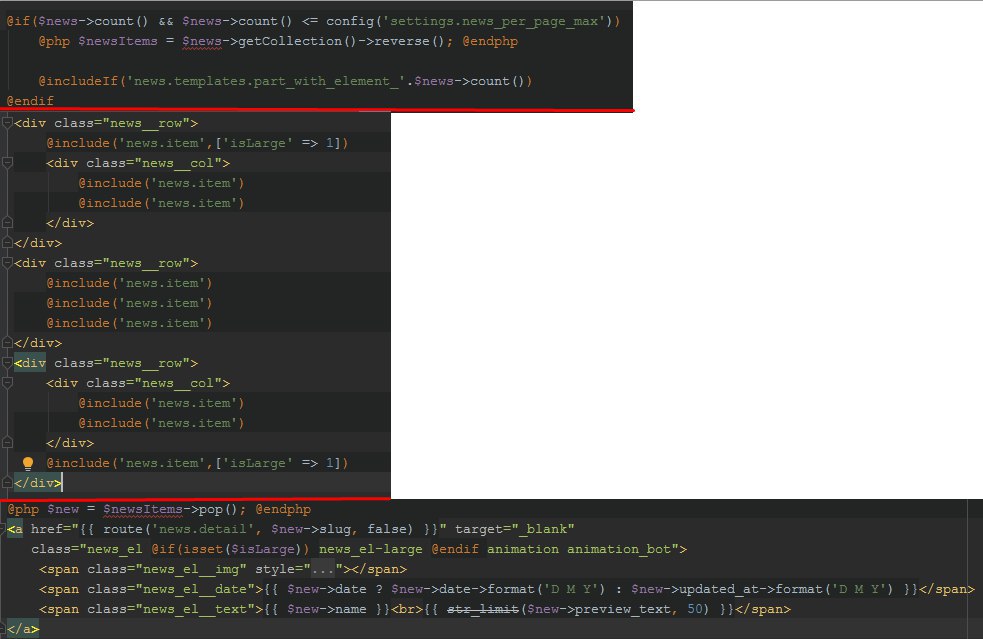Image resolution: width=983 pixels, height=639 pixels.
Task: Click the number 50 limit argument
Action: (694, 610)
